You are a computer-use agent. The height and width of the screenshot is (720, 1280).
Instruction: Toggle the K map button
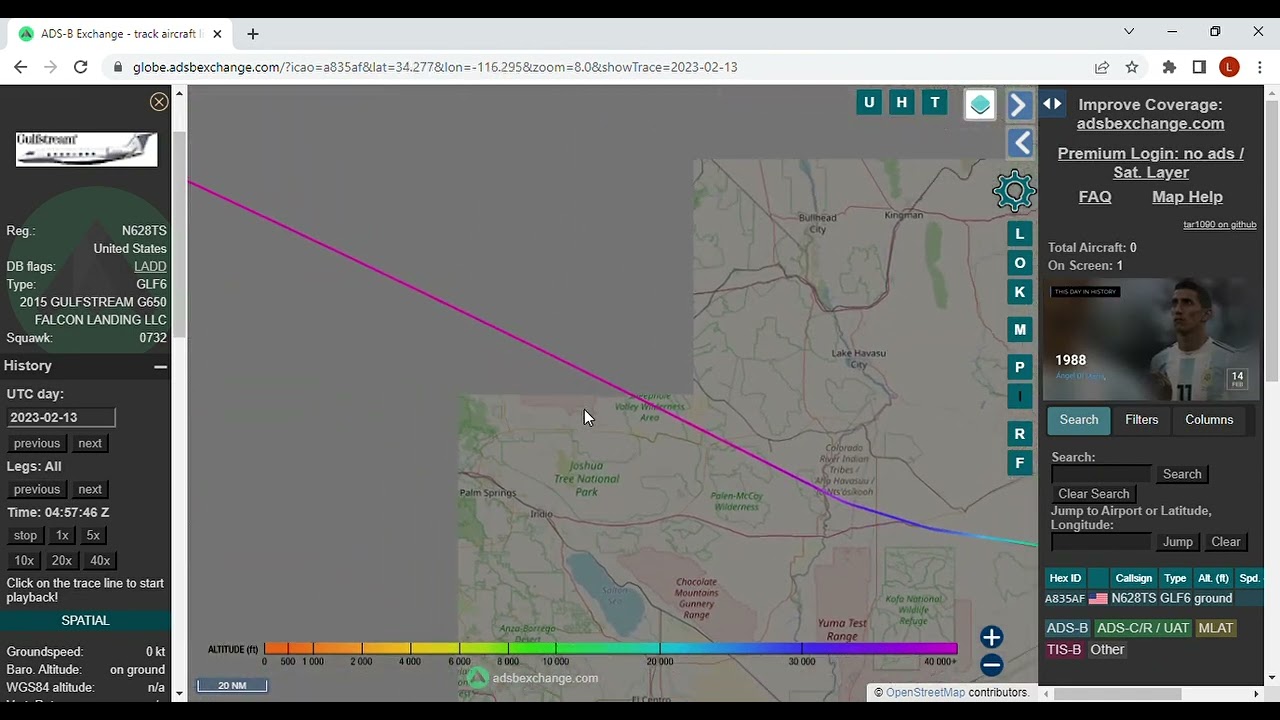[x=1020, y=292]
